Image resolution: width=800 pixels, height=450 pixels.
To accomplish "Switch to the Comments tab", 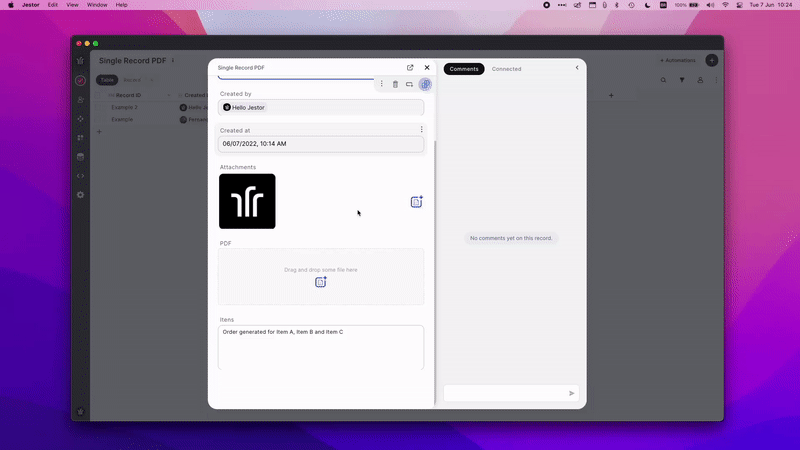I will 464,69.
